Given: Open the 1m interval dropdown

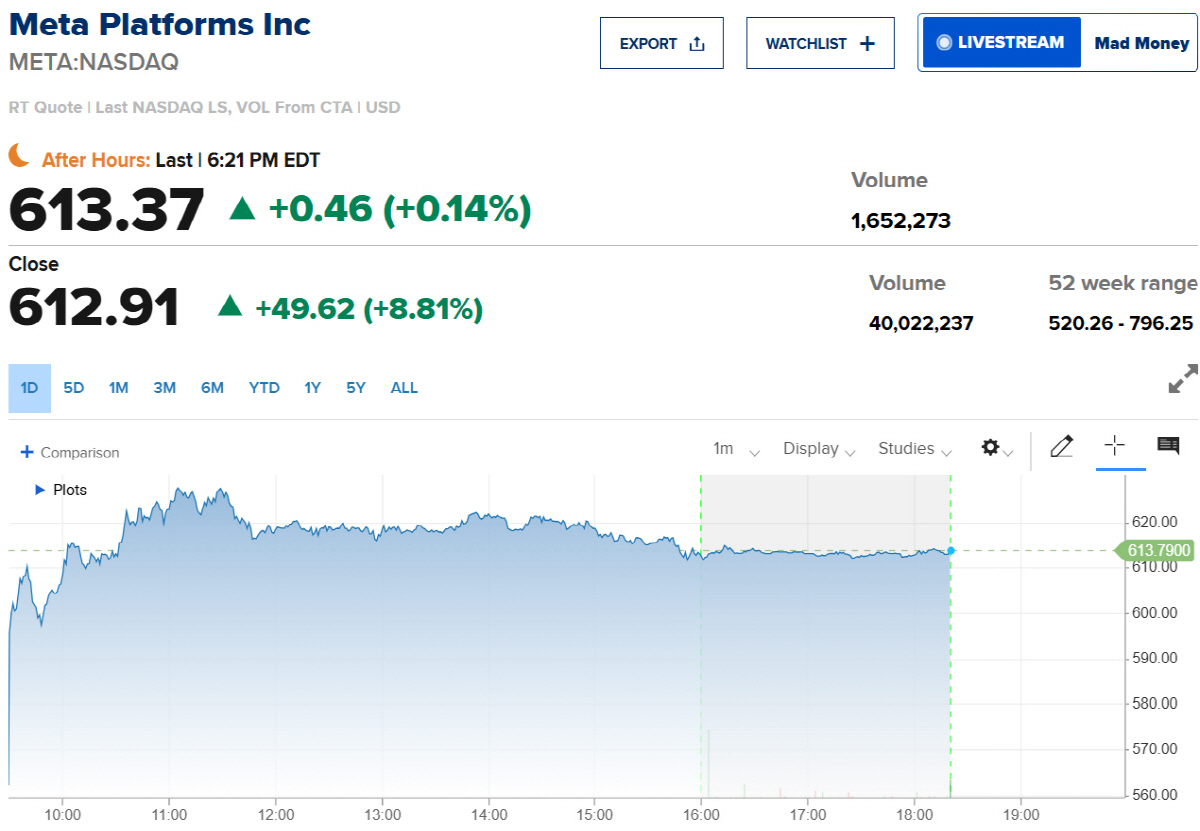Looking at the screenshot, I should coord(736,449).
